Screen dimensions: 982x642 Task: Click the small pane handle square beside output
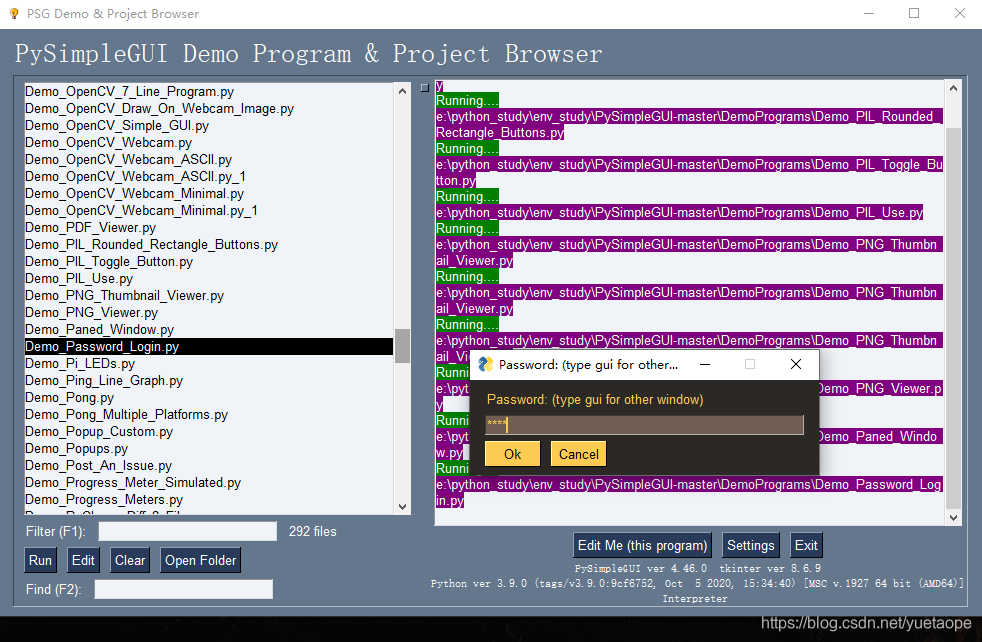click(425, 88)
